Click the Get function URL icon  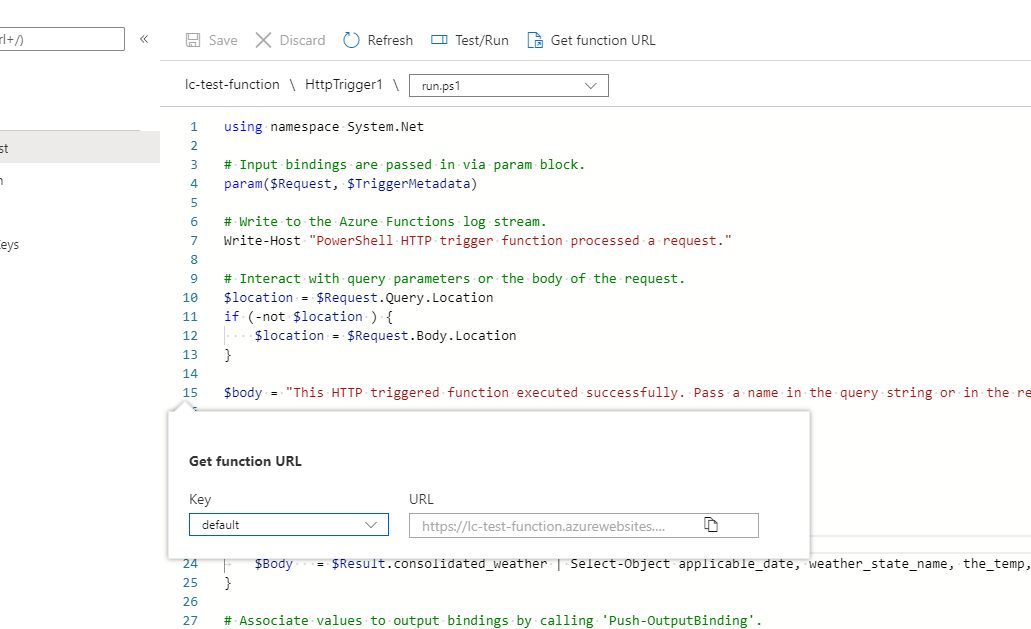click(x=535, y=40)
